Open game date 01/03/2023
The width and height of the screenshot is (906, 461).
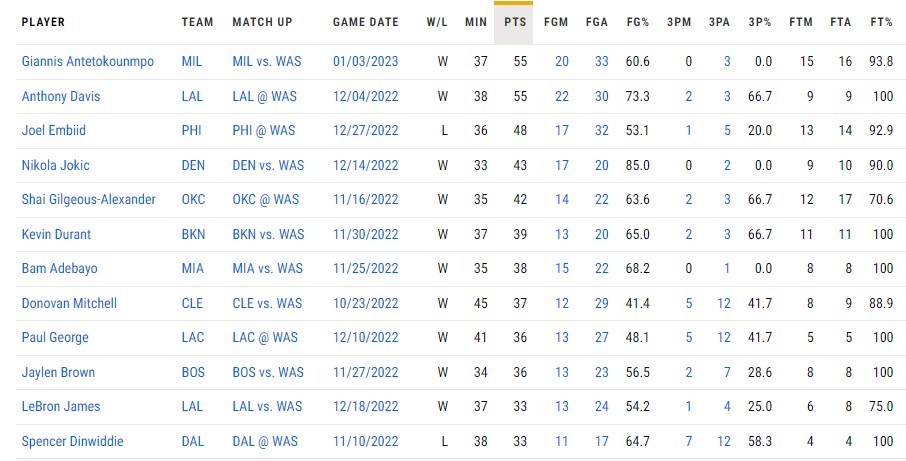point(366,61)
